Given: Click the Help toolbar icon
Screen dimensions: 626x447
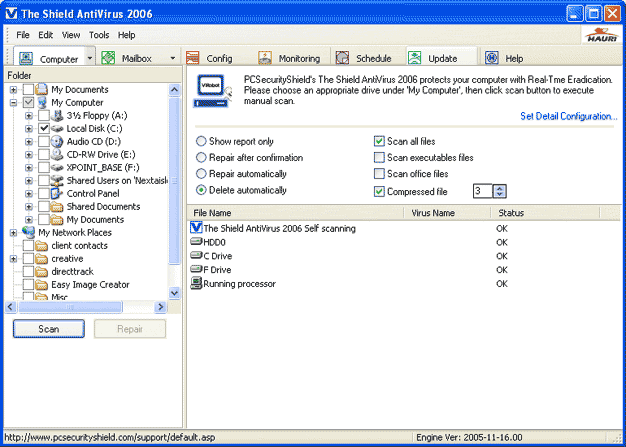Looking at the screenshot, I should 492,58.
